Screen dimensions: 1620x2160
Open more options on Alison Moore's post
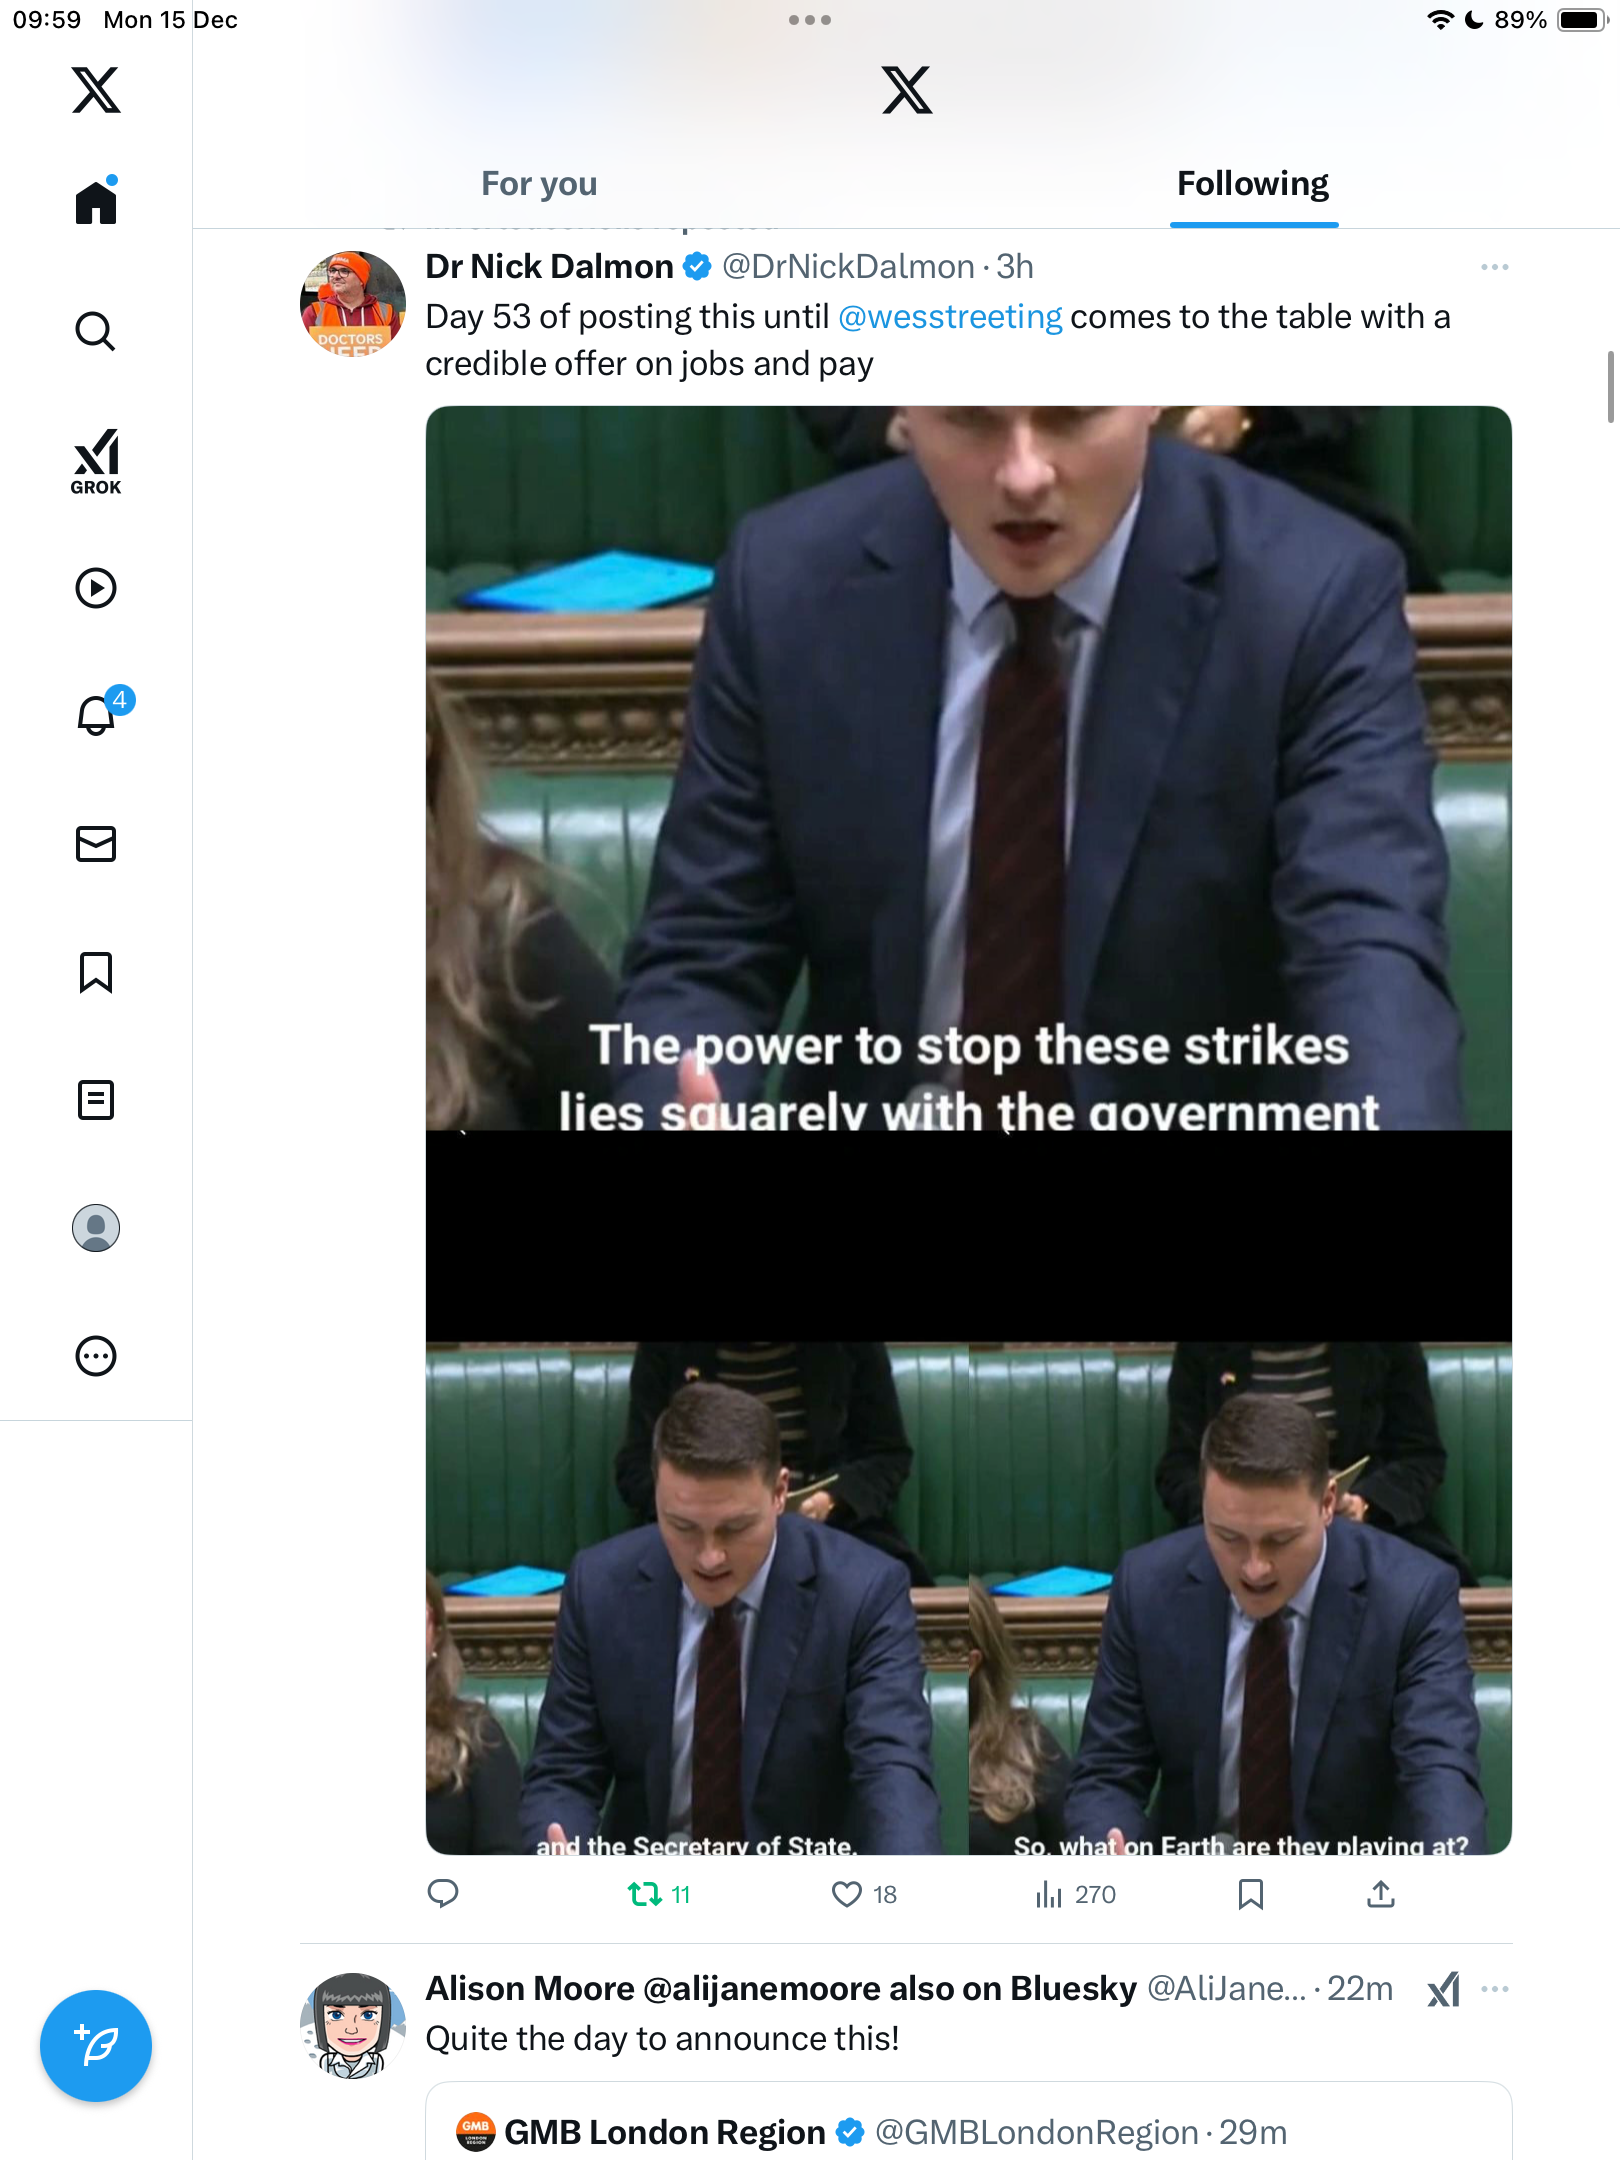(x=1494, y=1989)
